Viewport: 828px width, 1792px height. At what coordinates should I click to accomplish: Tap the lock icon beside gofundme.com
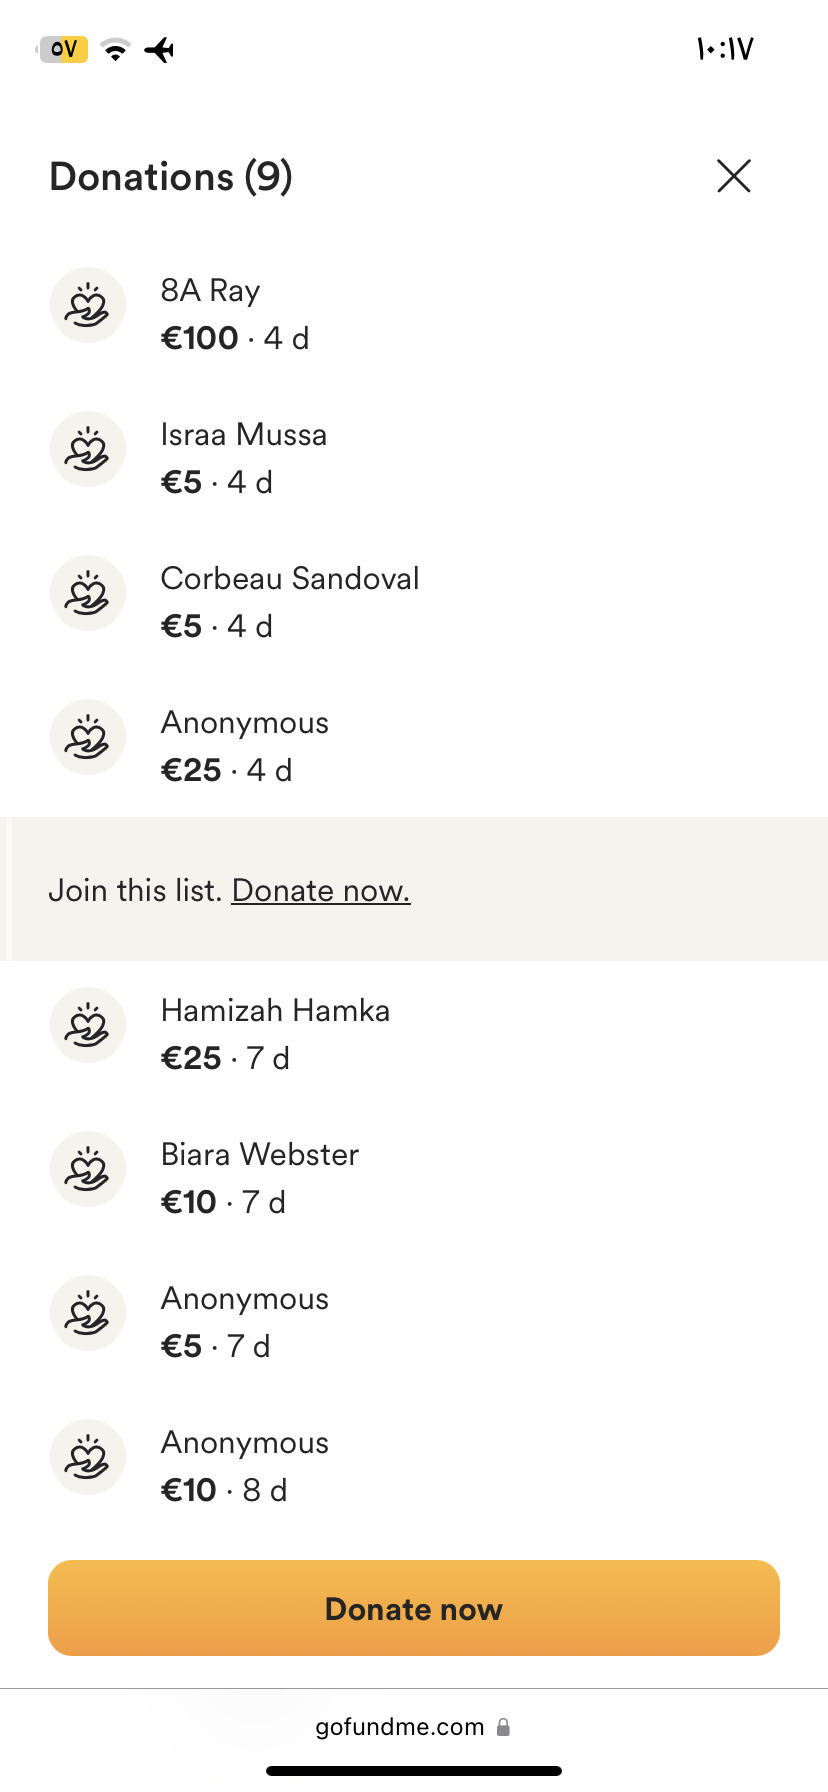click(503, 1727)
